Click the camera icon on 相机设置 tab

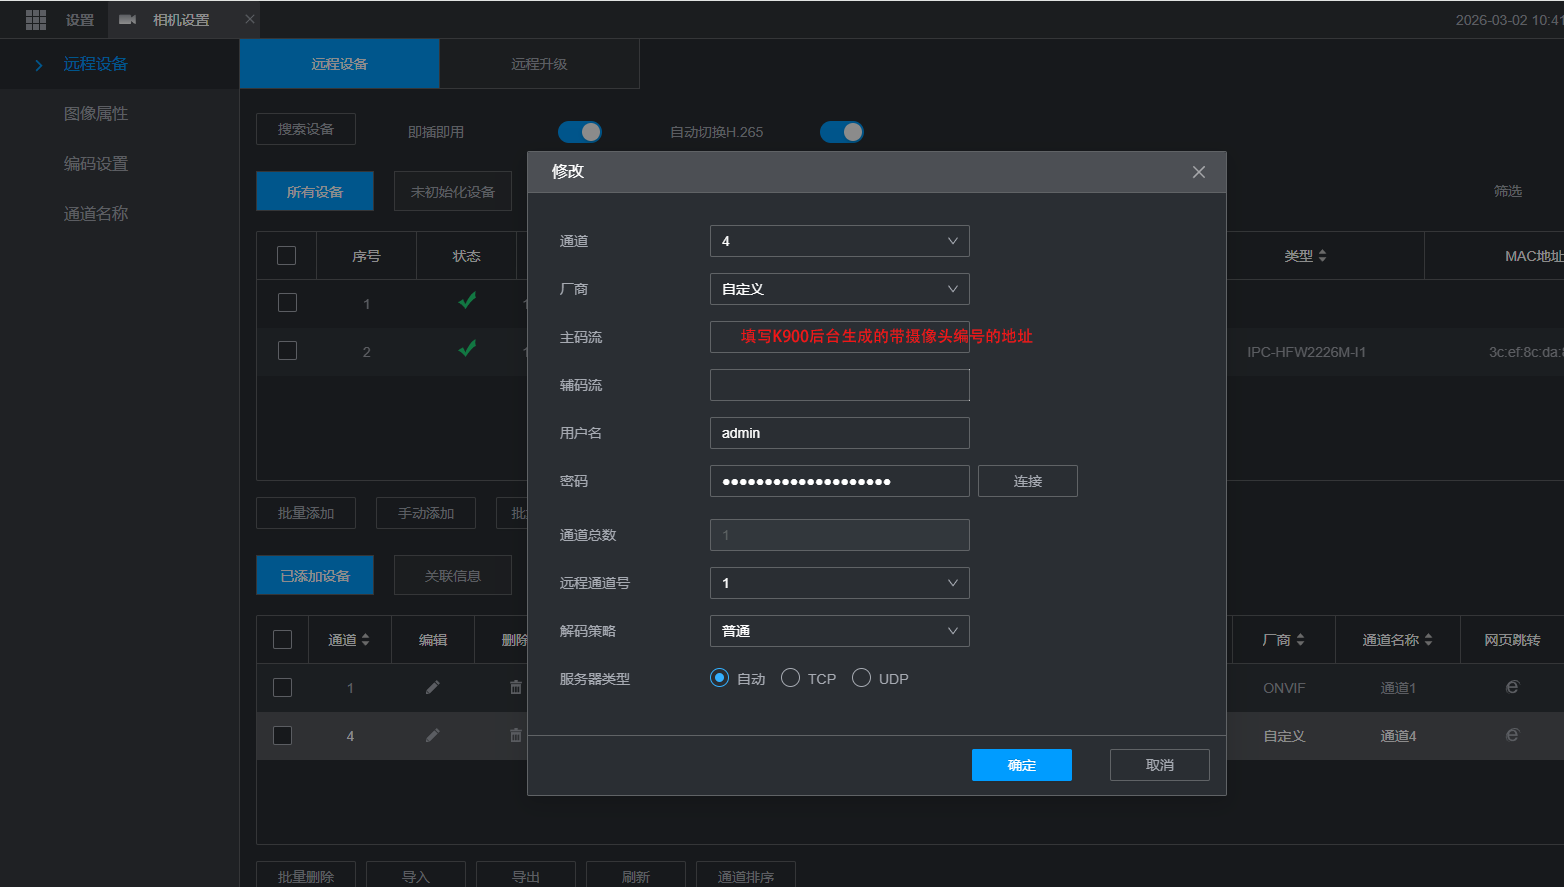click(128, 20)
